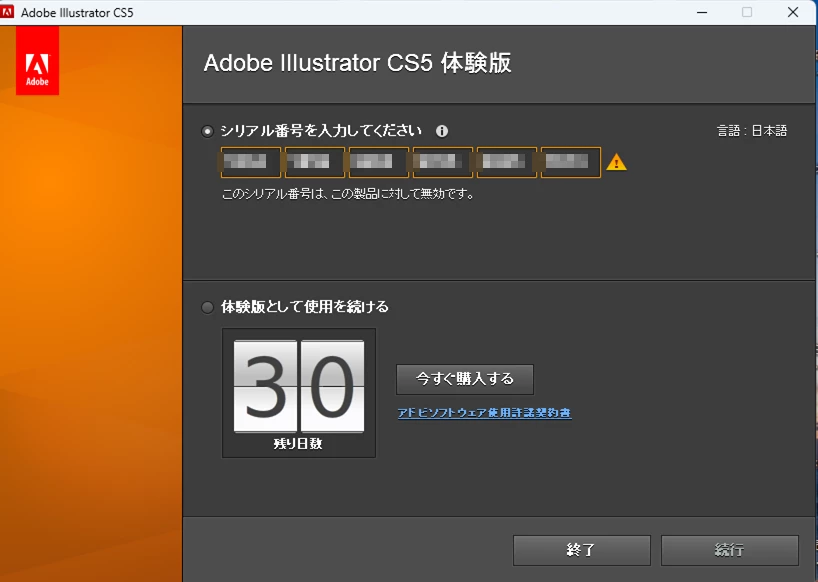The width and height of the screenshot is (818, 582).
Task: Click the Adobe Illustrator CS5 体験版 heading
Action: click(x=357, y=63)
